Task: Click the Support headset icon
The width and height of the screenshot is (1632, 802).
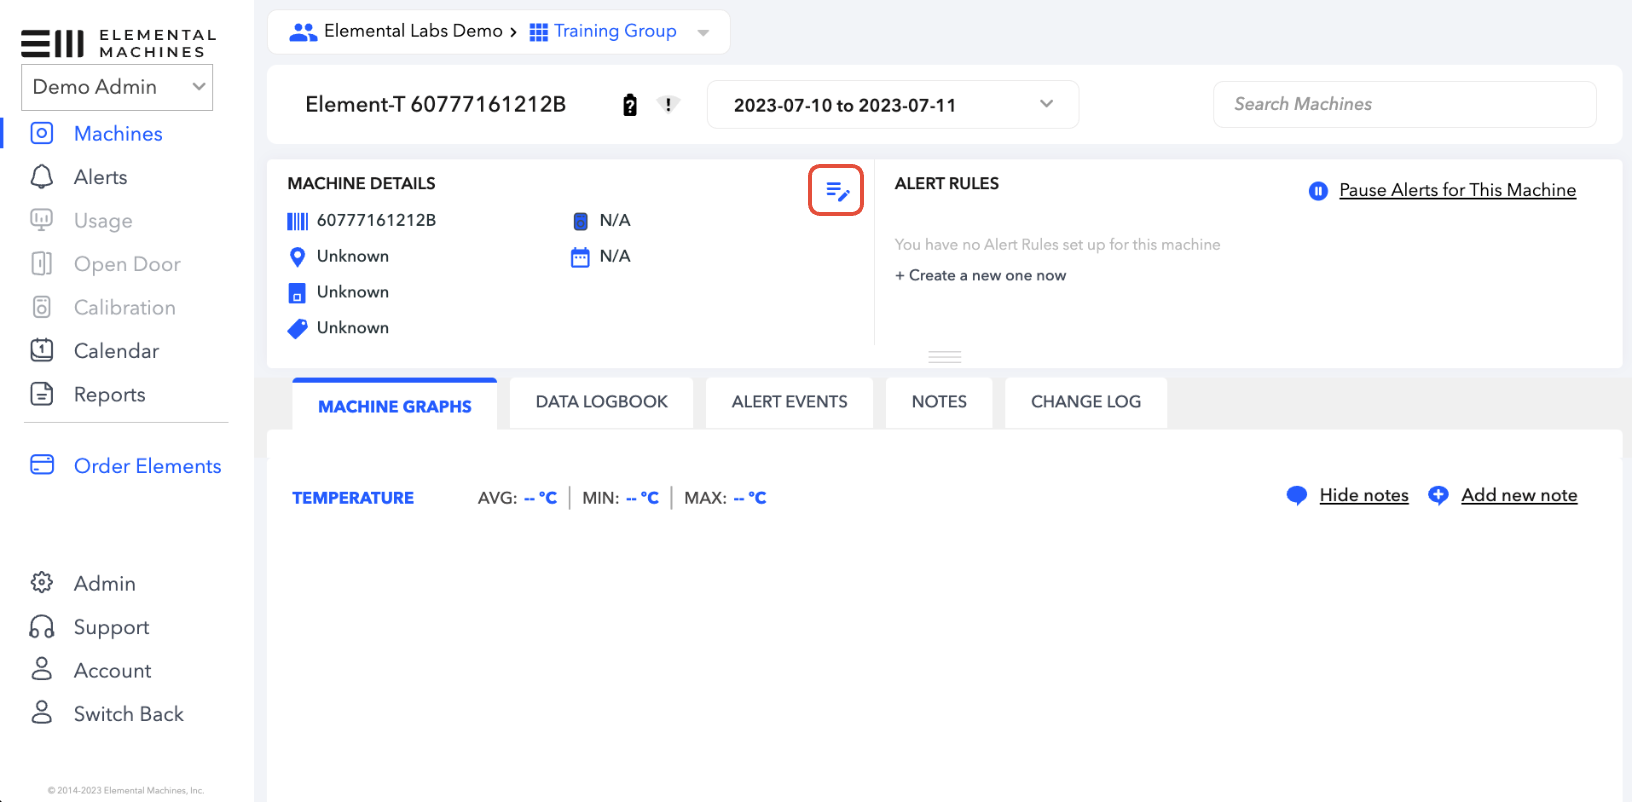Action: click(42, 627)
